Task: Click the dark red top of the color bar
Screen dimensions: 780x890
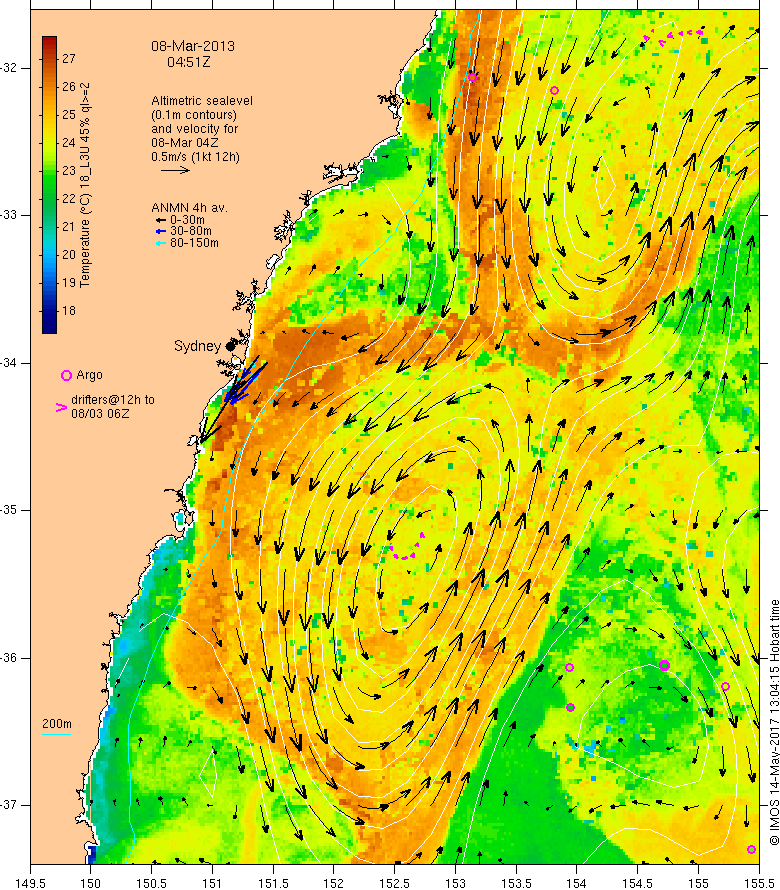Action: [49, 43]
